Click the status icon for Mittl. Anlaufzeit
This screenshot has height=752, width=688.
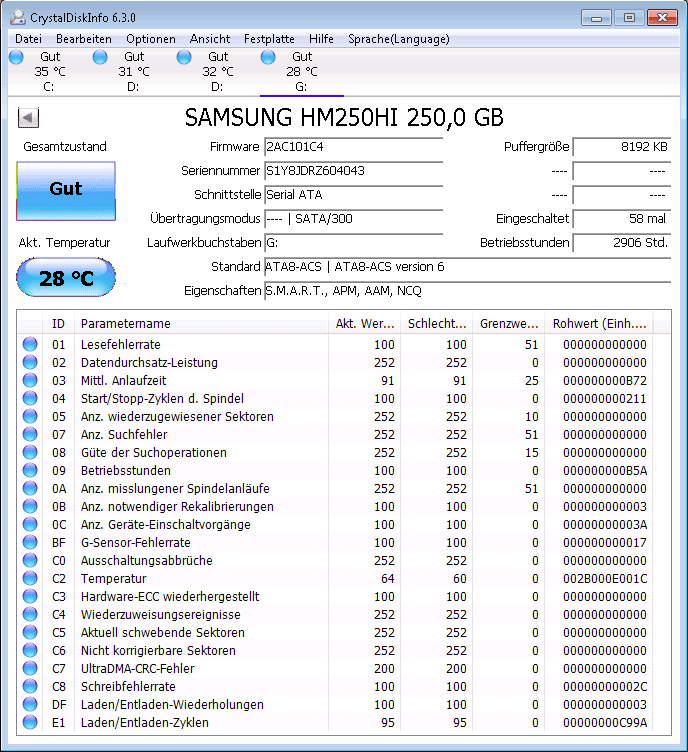(30, 380)
